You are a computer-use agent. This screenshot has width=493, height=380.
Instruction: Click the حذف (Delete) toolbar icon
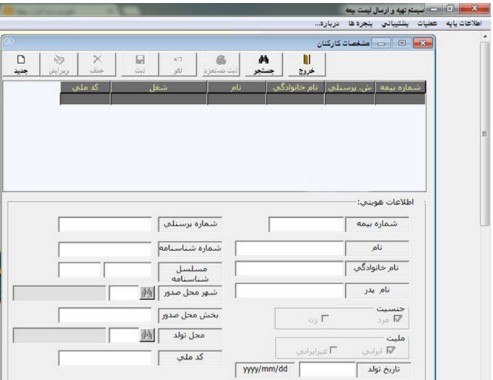click(x=97, y=64)
